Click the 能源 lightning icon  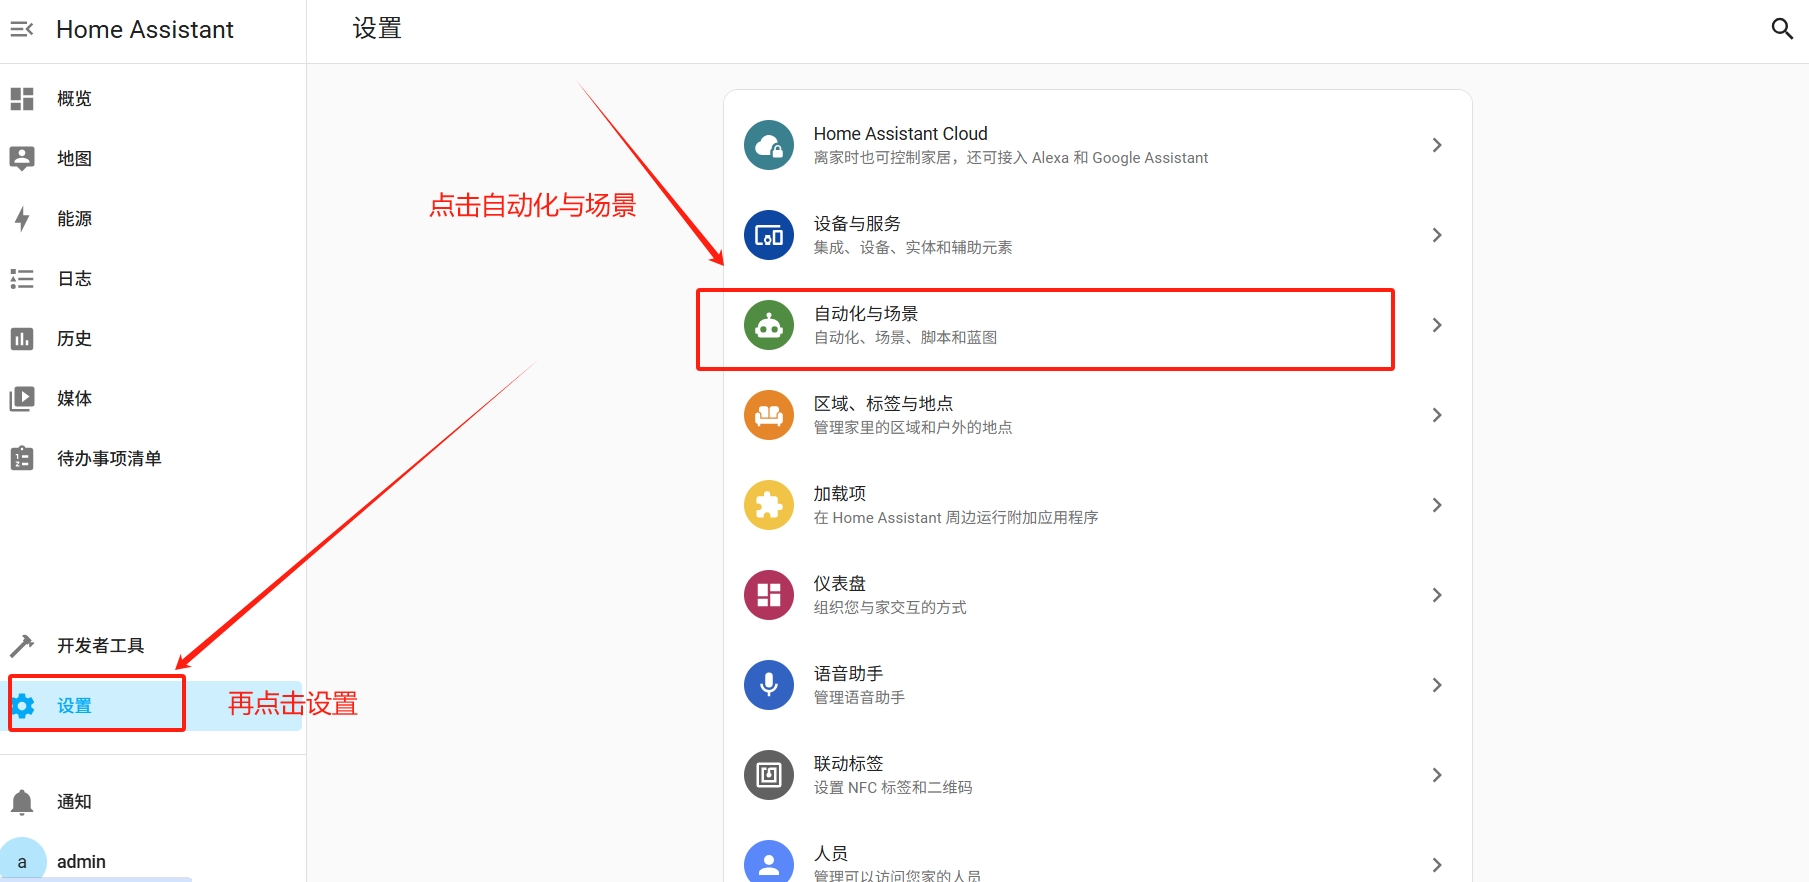point(22,218)
